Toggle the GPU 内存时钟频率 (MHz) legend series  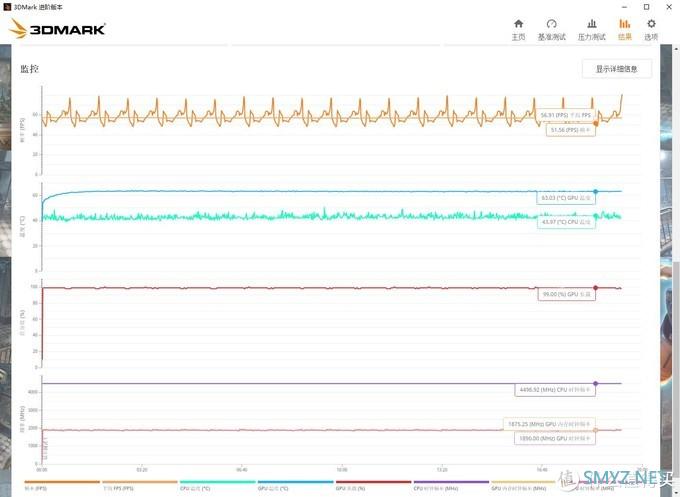pos(523,485)
